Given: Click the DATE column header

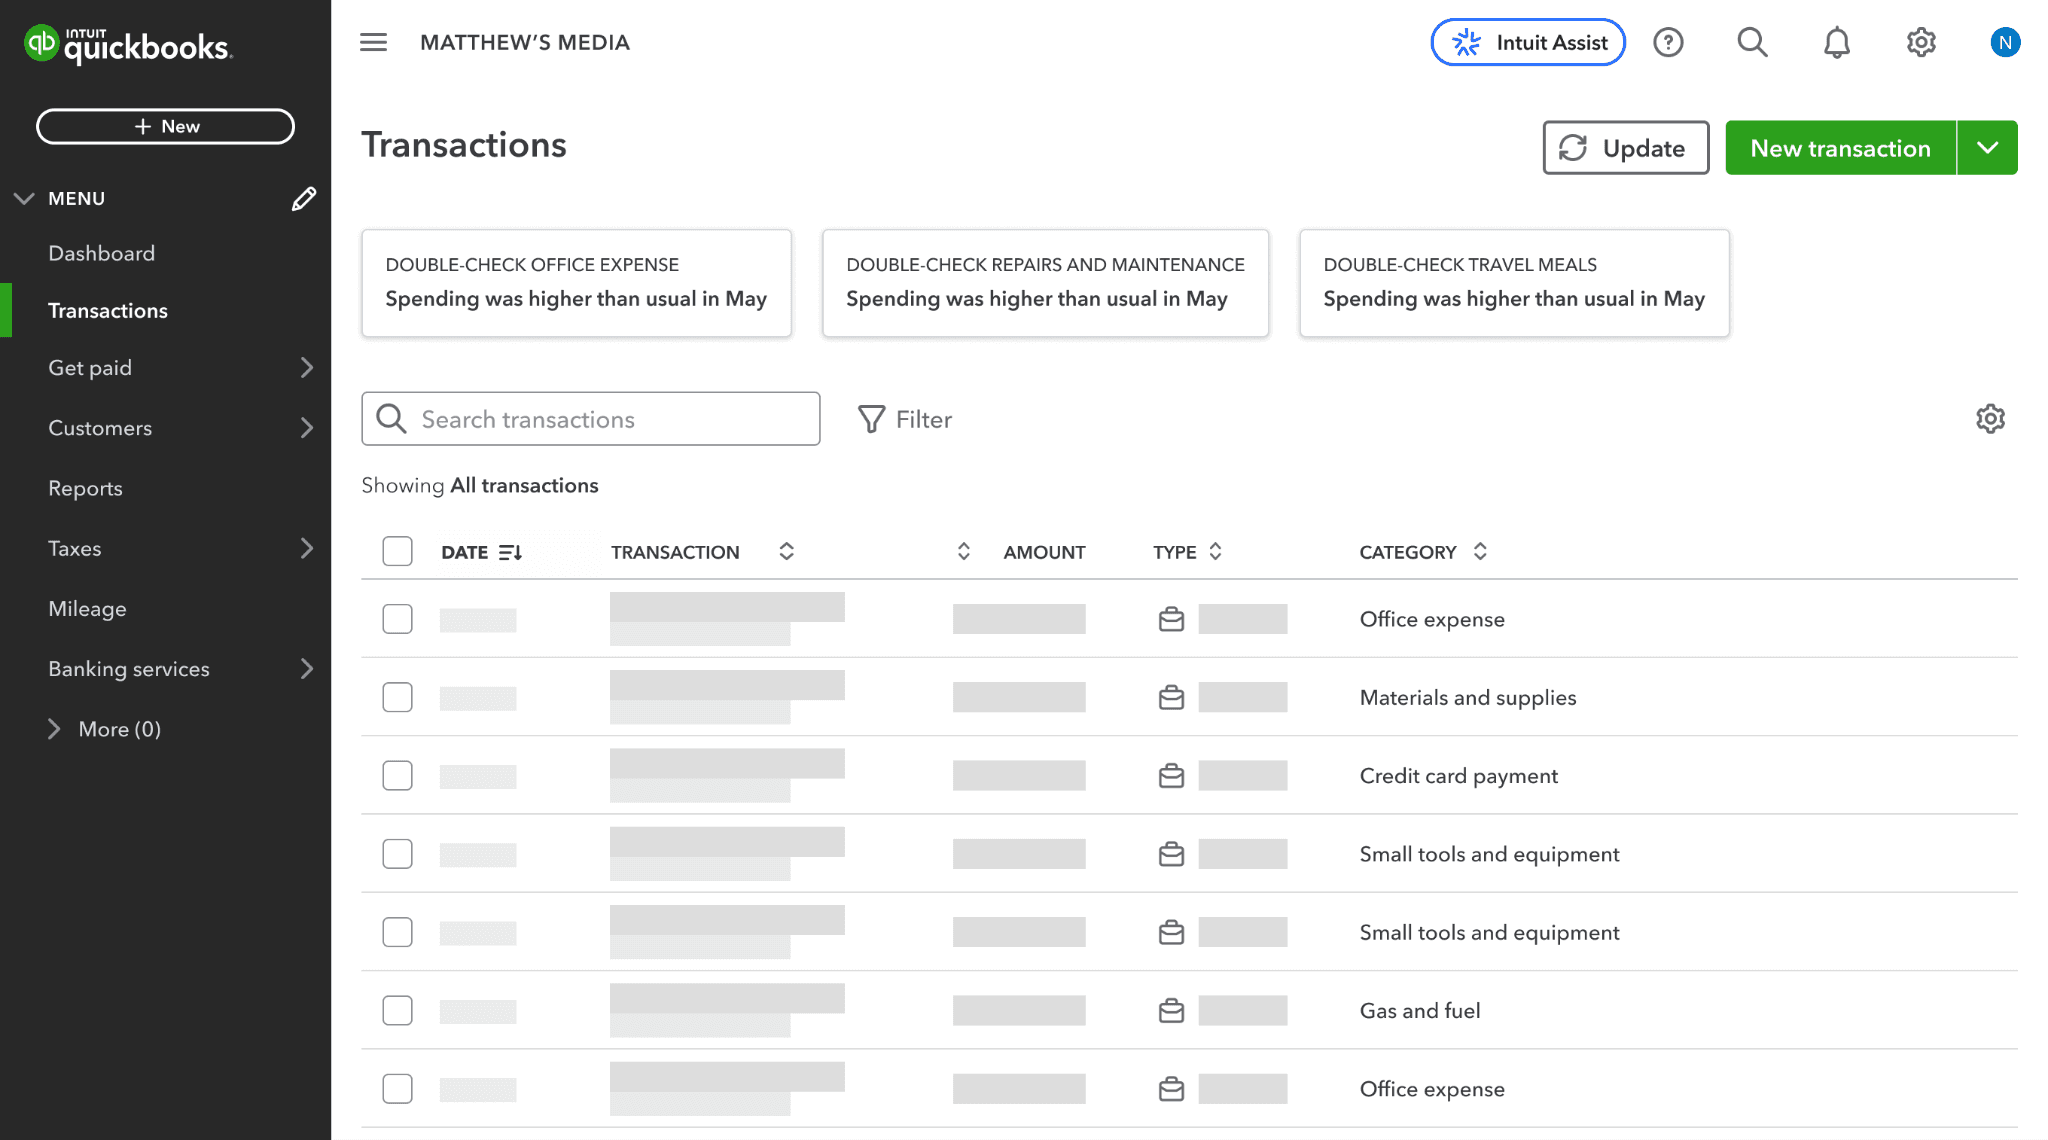Looking at the screenshot, I should click(x=465, y=552).
